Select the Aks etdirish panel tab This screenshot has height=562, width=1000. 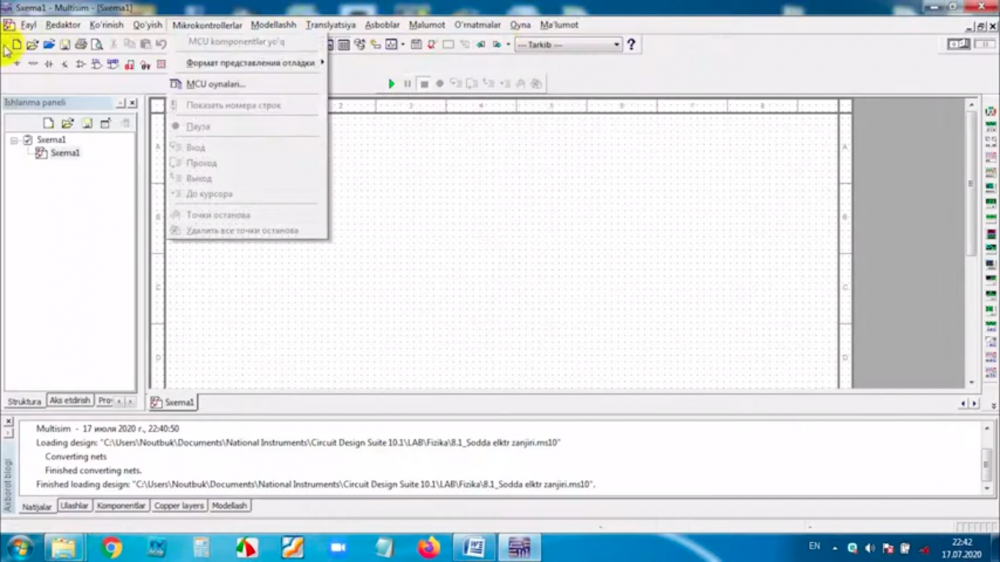tap(70, 401)
